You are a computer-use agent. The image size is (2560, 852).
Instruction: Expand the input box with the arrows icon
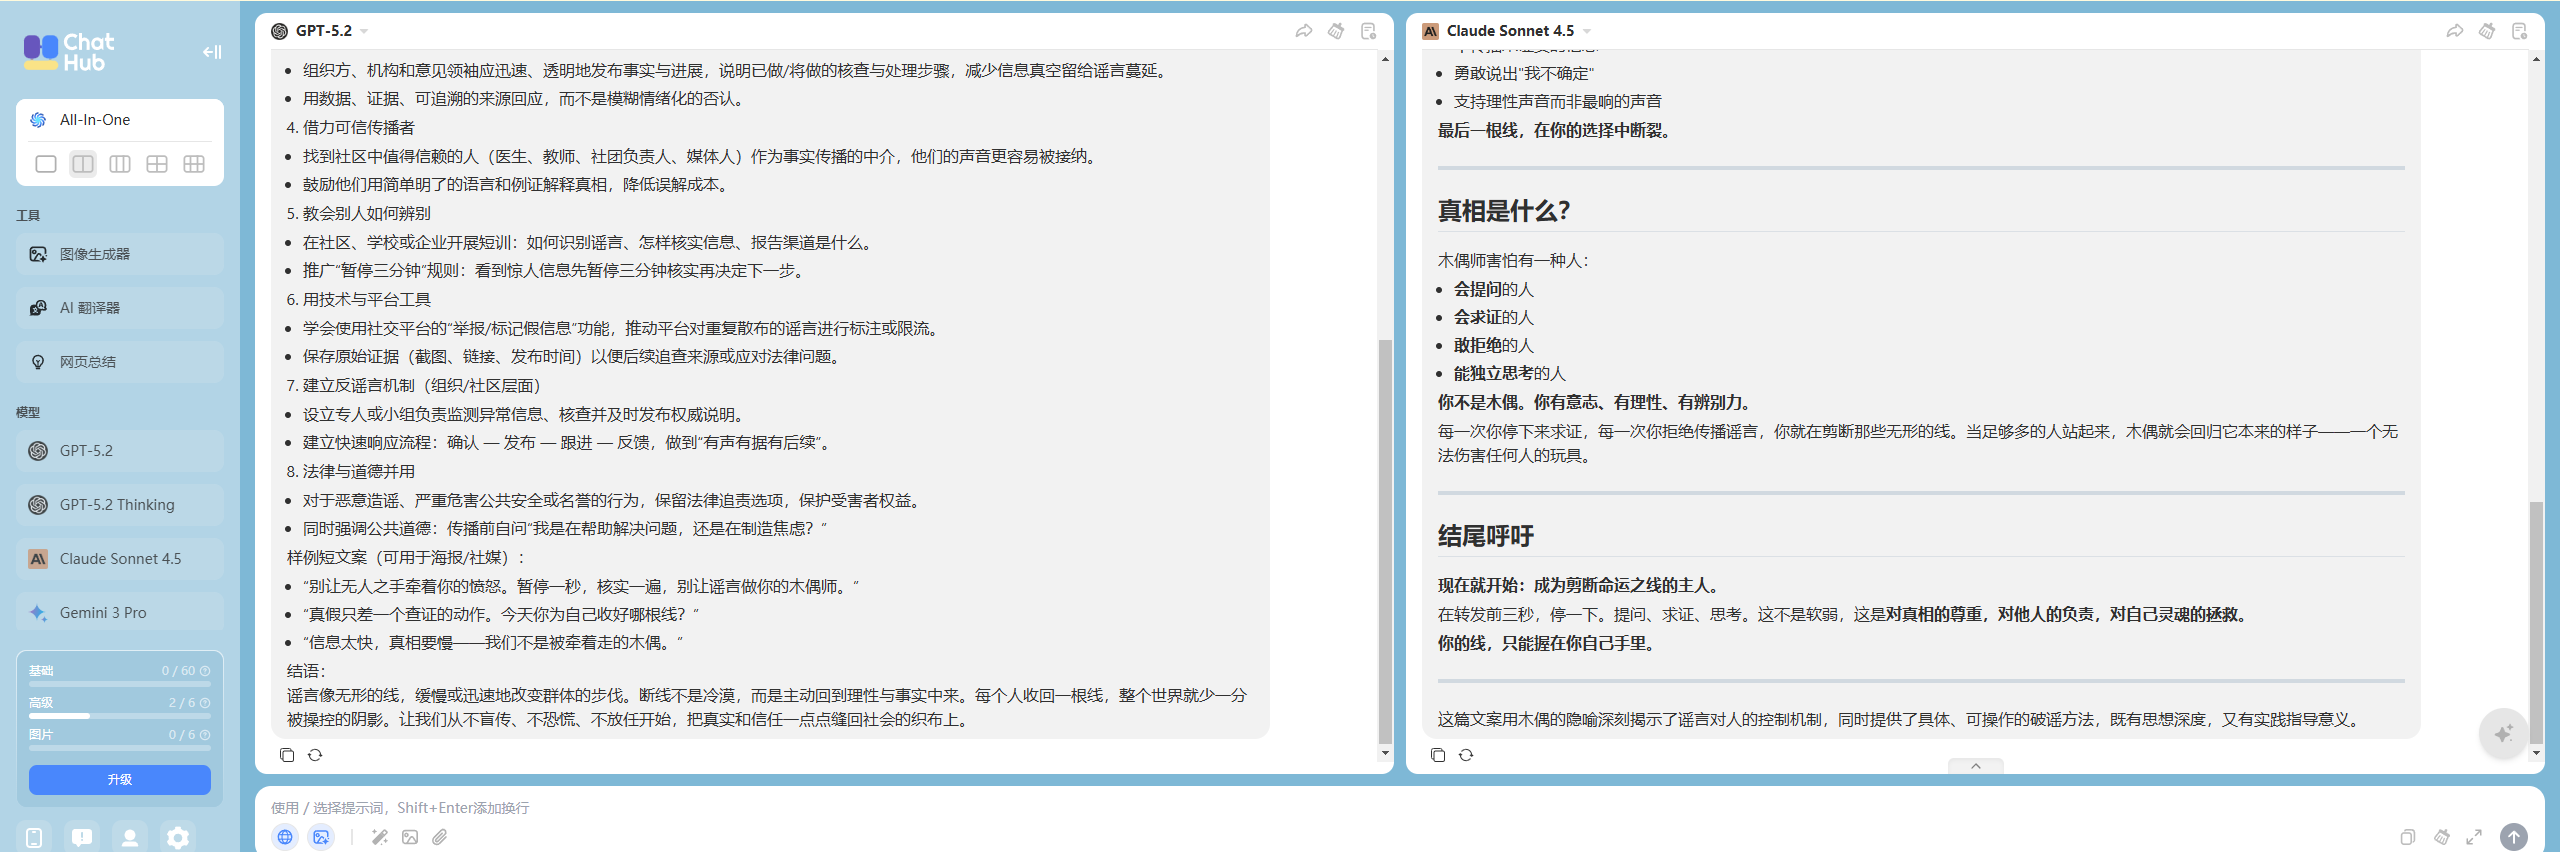coord(2474,837)
